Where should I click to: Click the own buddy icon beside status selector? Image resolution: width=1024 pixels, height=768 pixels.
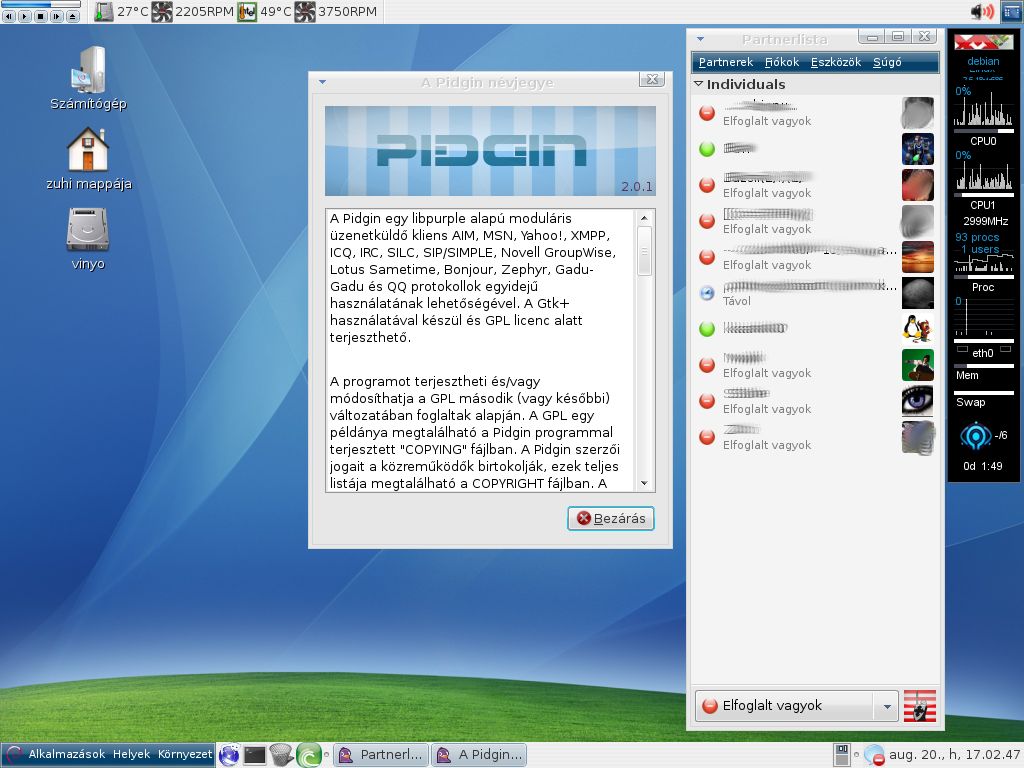(920, 706)
